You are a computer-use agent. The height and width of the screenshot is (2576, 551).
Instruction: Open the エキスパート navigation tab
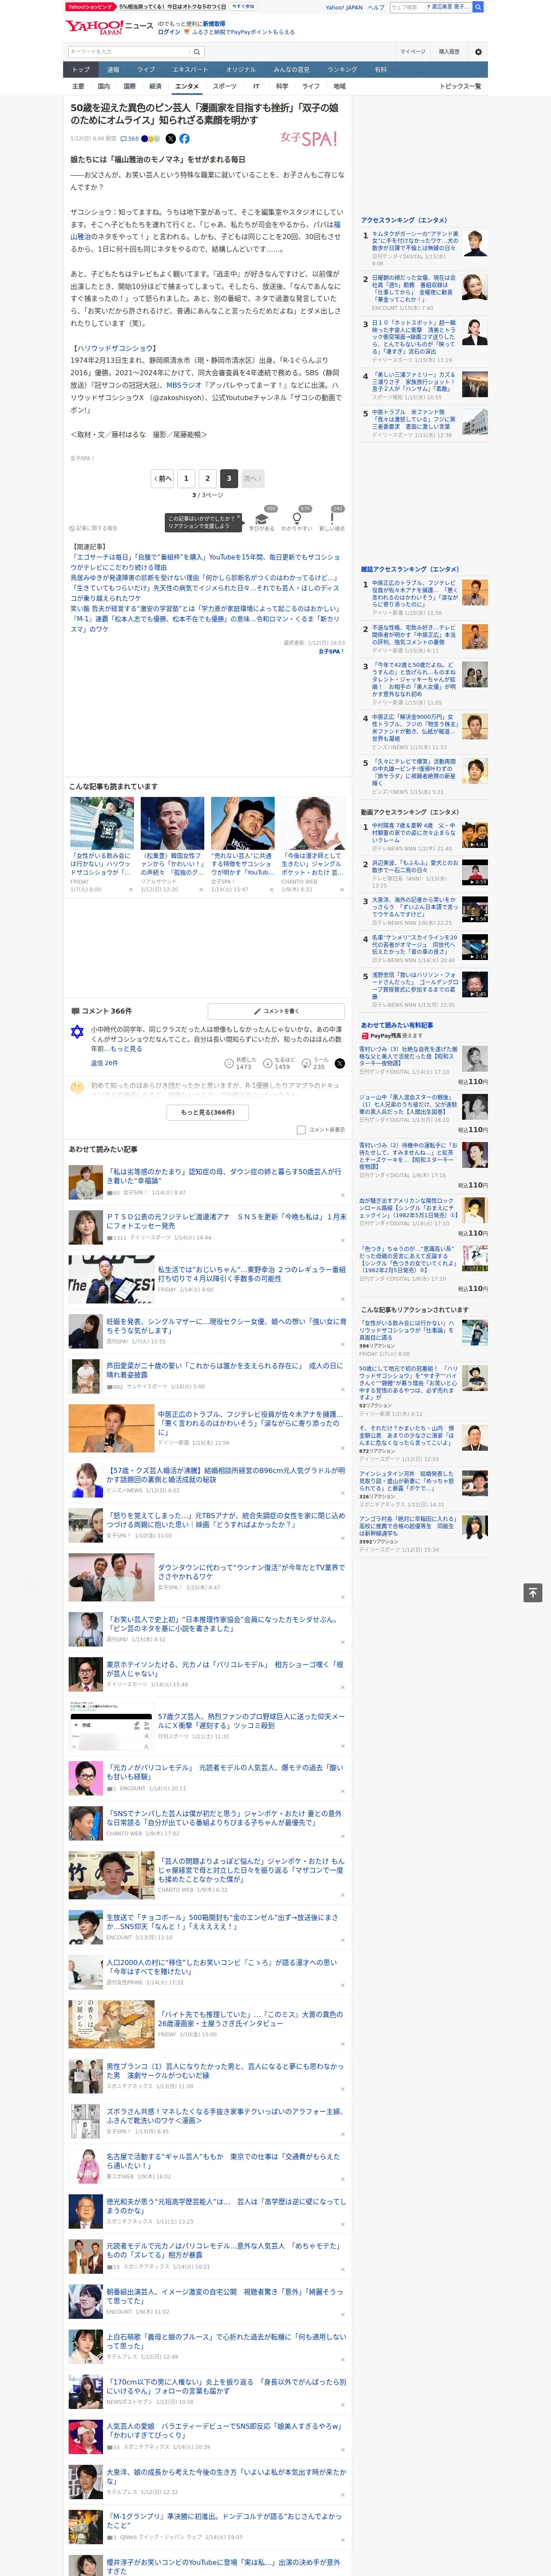click(190, 70)
